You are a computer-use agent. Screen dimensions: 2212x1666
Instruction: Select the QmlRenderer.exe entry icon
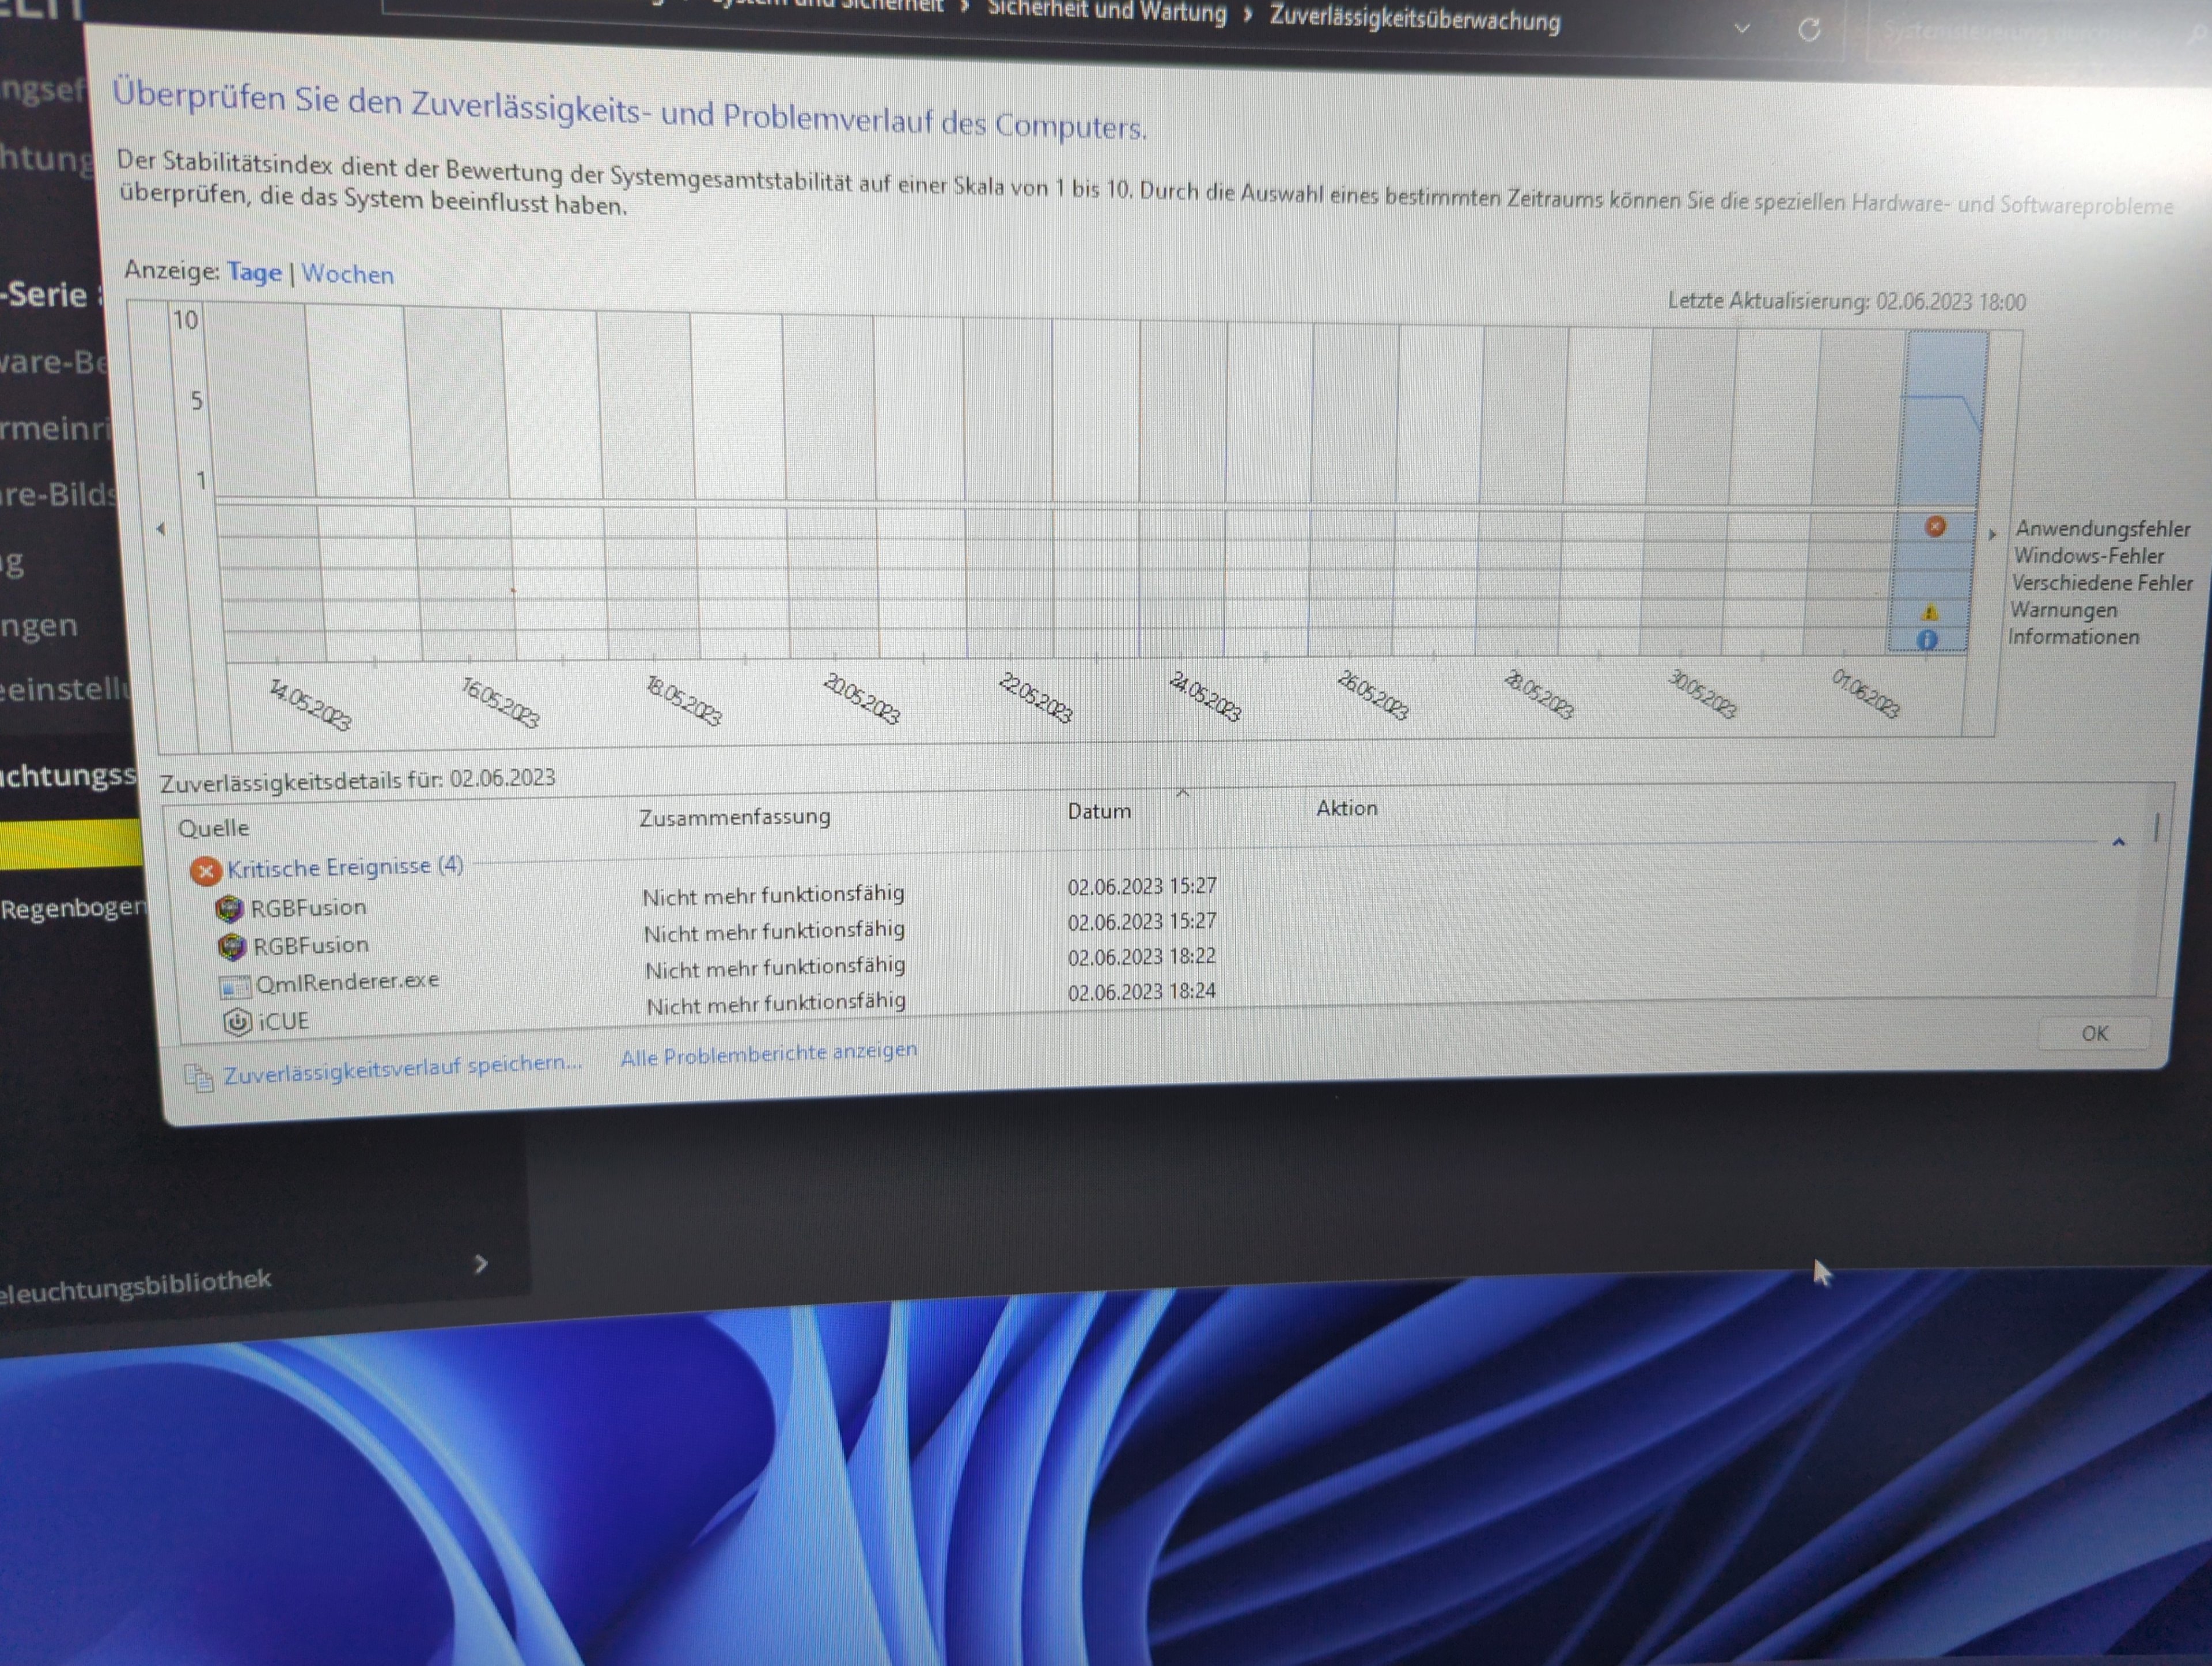pyautogui.click(x=234, y=987)
